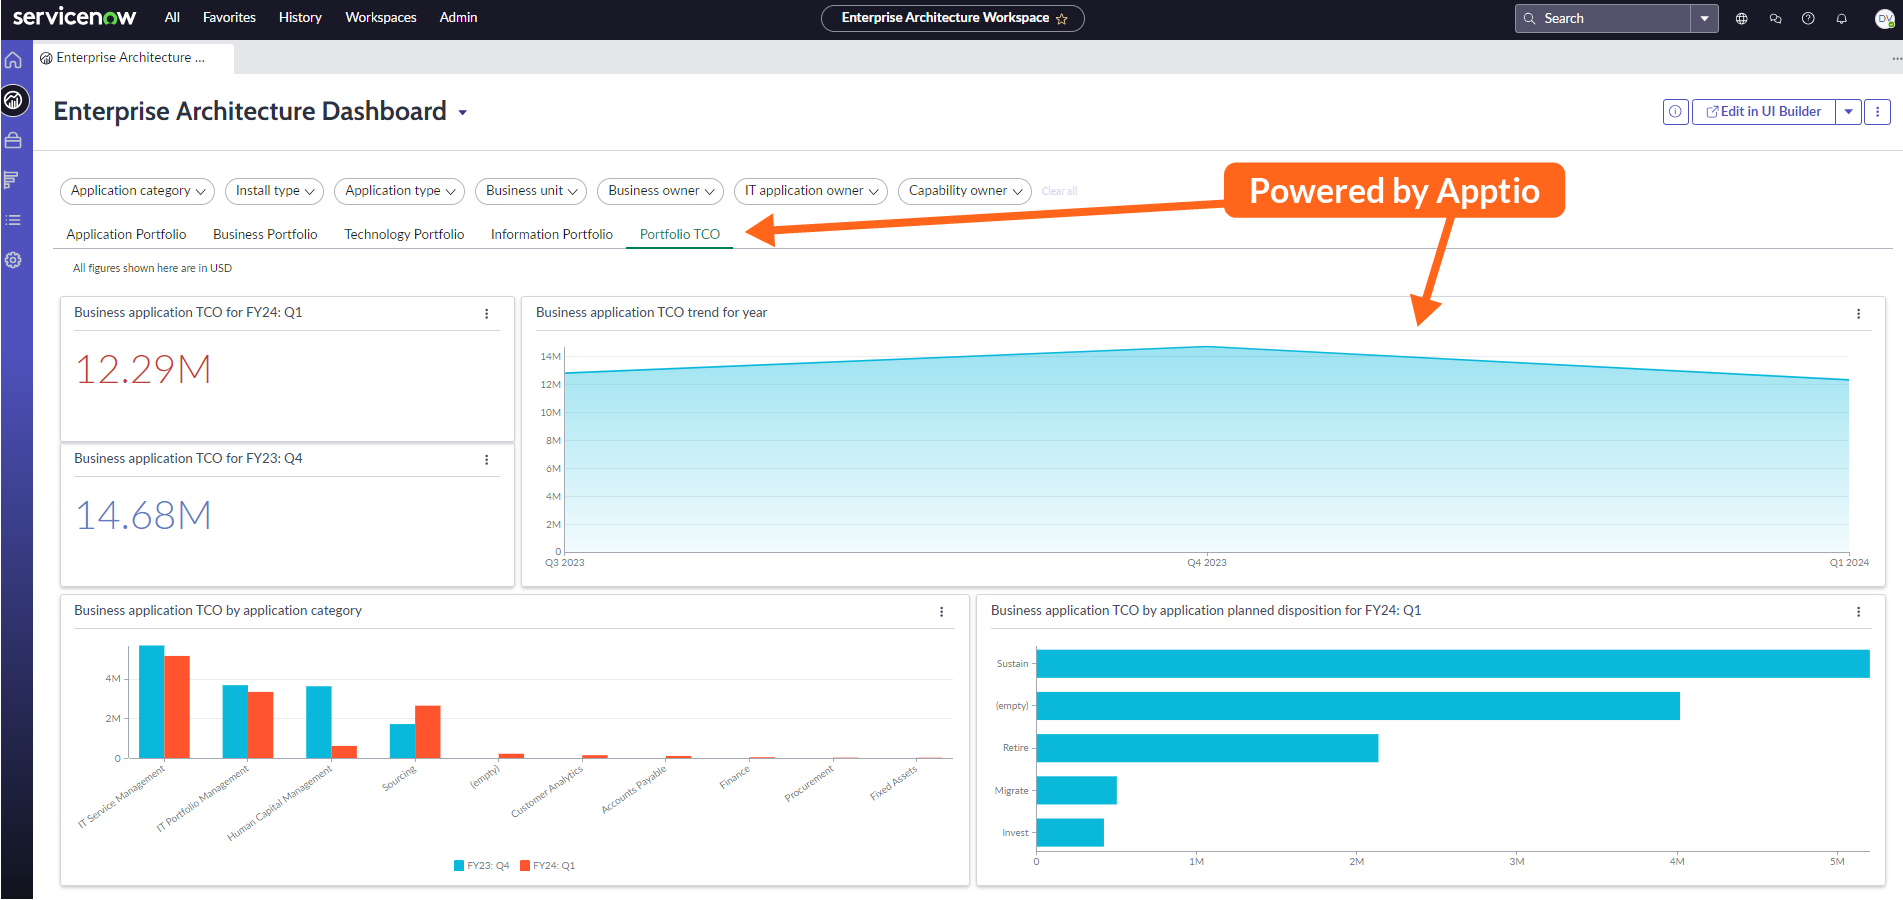Open the roadmap sidebar icon
This screenshot has height=900, width=1903.
[x=13, y=180]
